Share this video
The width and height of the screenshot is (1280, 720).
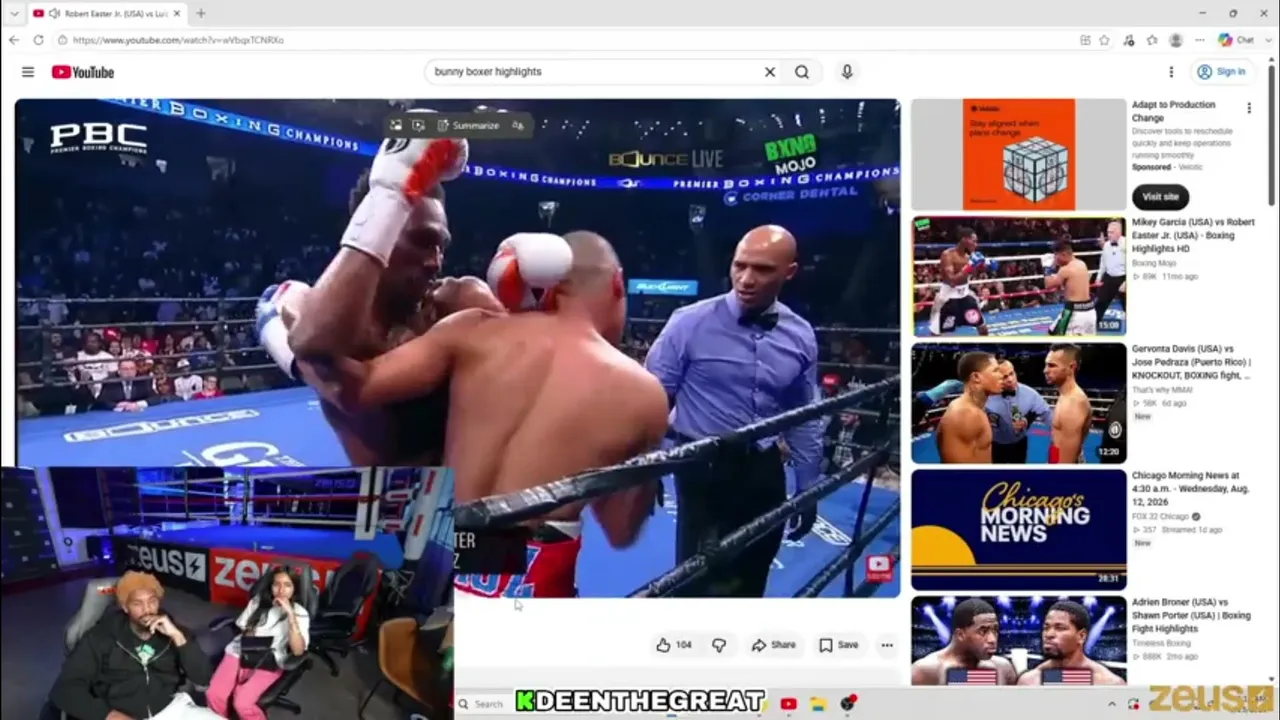pyautogui.click(x=774, y=645)
